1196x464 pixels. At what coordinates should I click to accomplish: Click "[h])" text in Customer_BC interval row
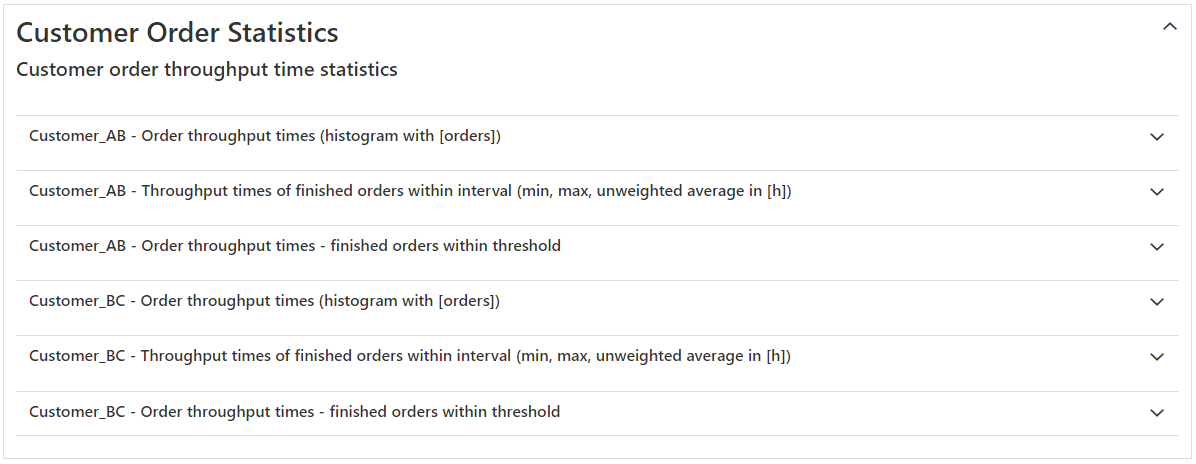click(778, 356)
